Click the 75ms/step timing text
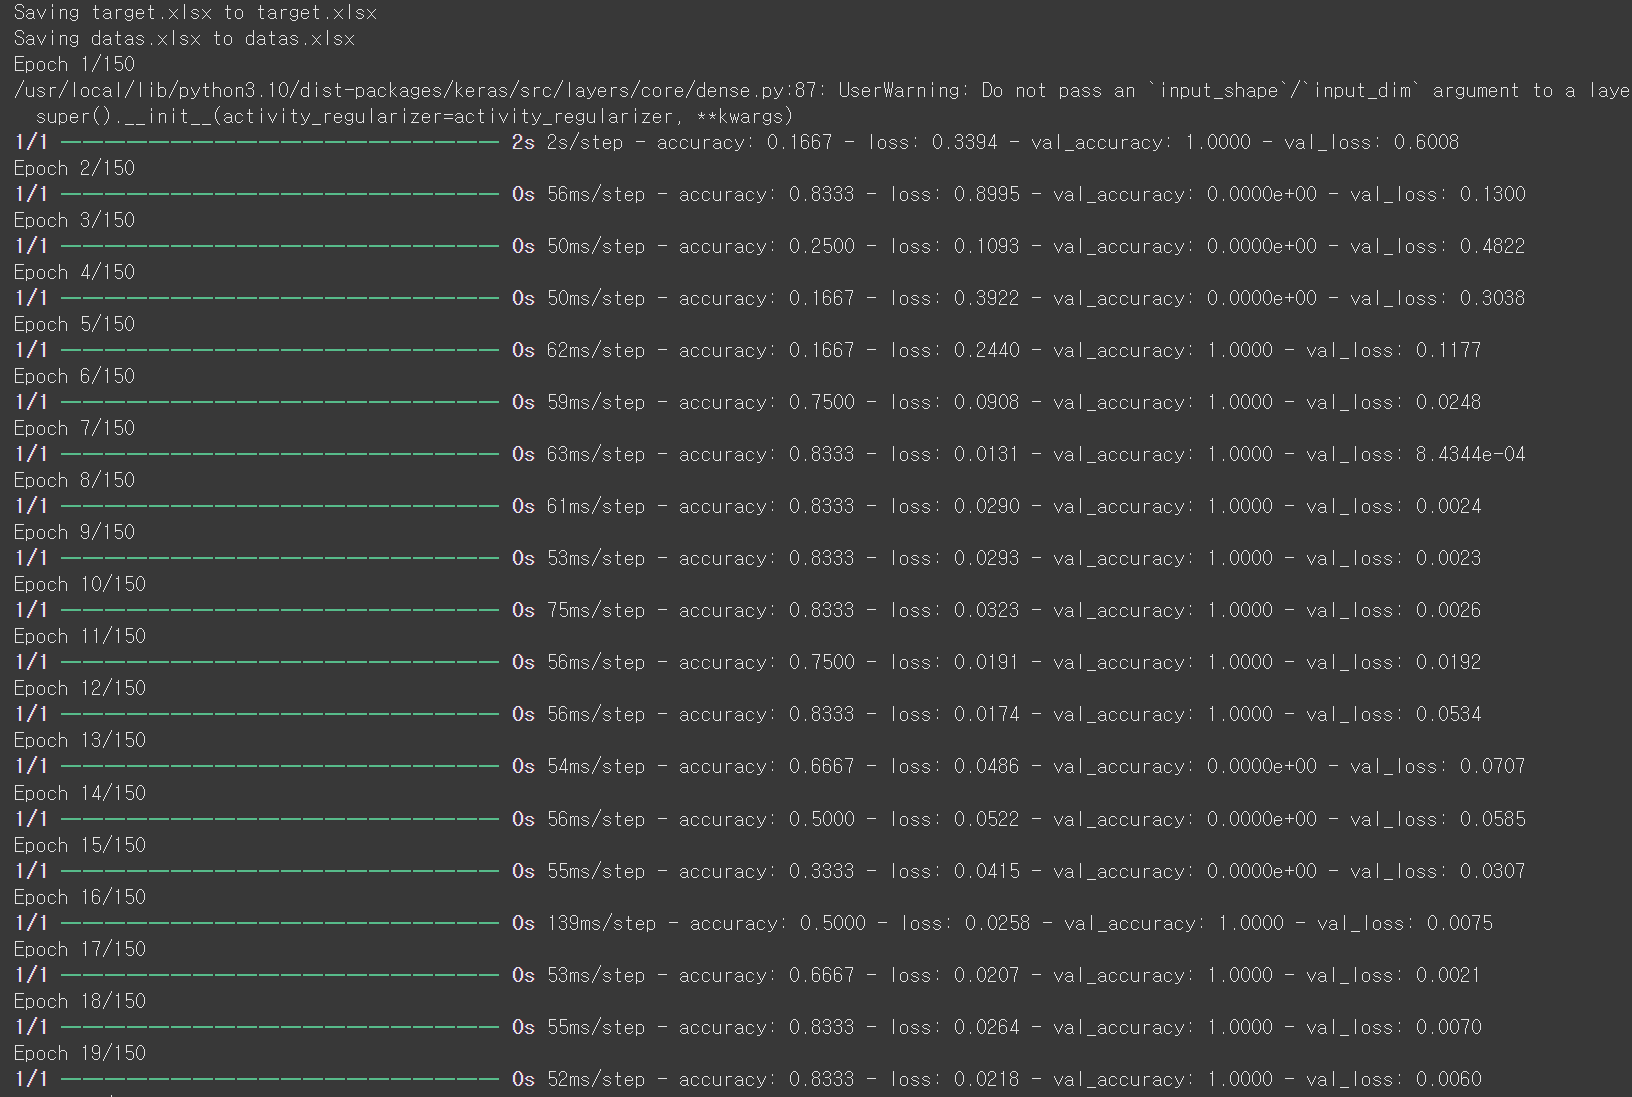Viewport: 1632px width, 1097px height. pyautogui.click(x=596, y=610)
